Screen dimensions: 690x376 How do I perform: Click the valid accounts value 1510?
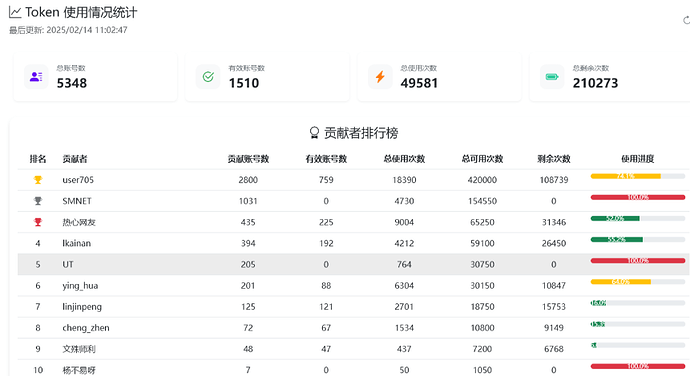(x=244, y=83)
